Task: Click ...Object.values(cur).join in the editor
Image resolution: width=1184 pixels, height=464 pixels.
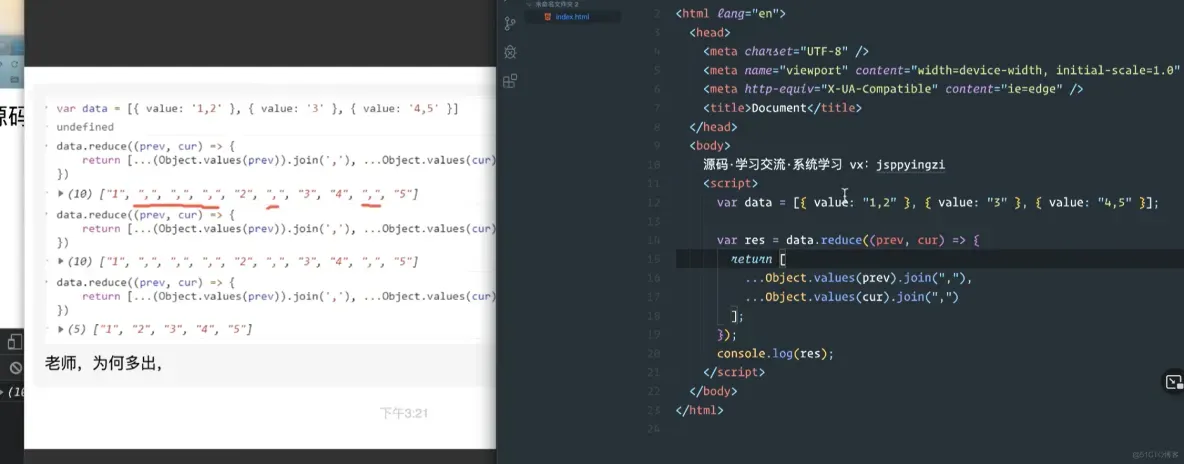Action: [852, 297]
